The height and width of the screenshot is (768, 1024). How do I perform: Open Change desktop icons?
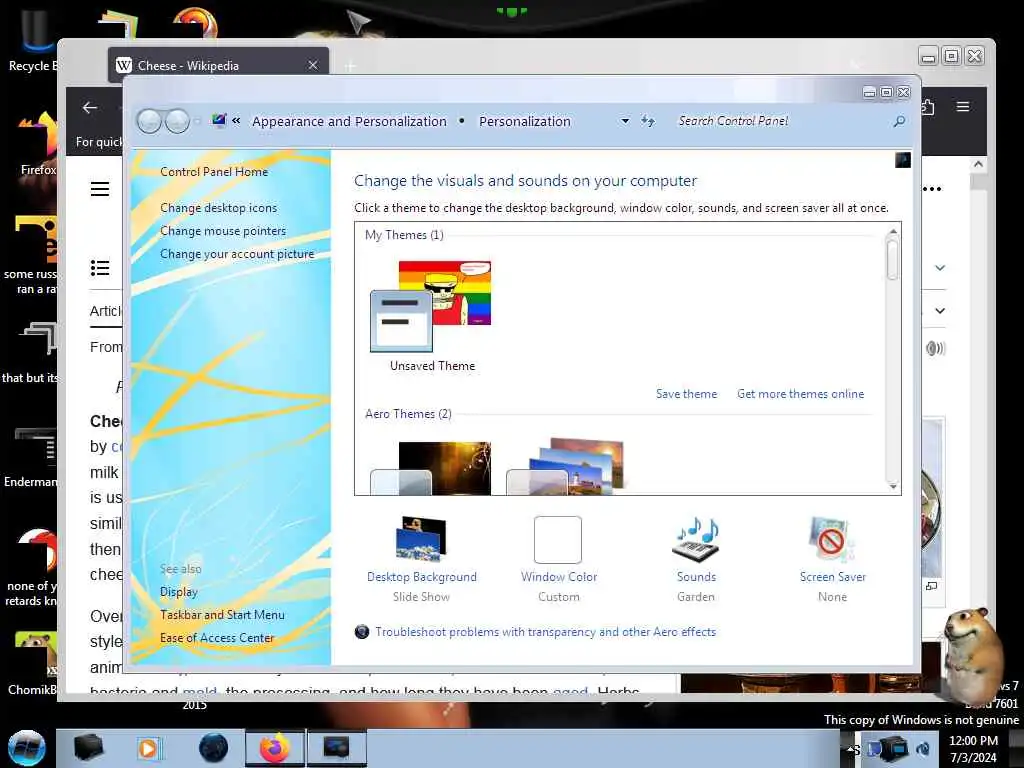[218, 208]
